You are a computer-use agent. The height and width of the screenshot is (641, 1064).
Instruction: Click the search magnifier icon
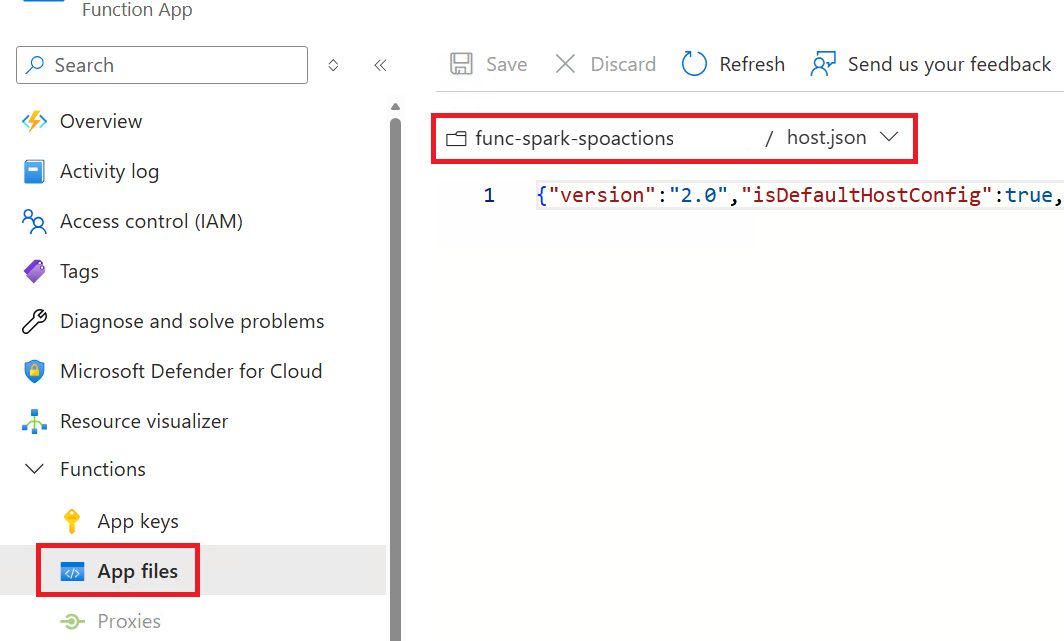pos(34,65)
